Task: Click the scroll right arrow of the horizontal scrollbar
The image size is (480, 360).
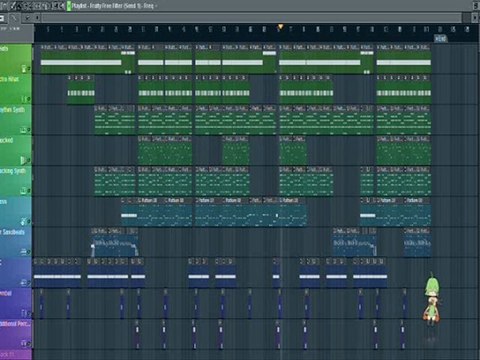Action: tap(475, 18)
